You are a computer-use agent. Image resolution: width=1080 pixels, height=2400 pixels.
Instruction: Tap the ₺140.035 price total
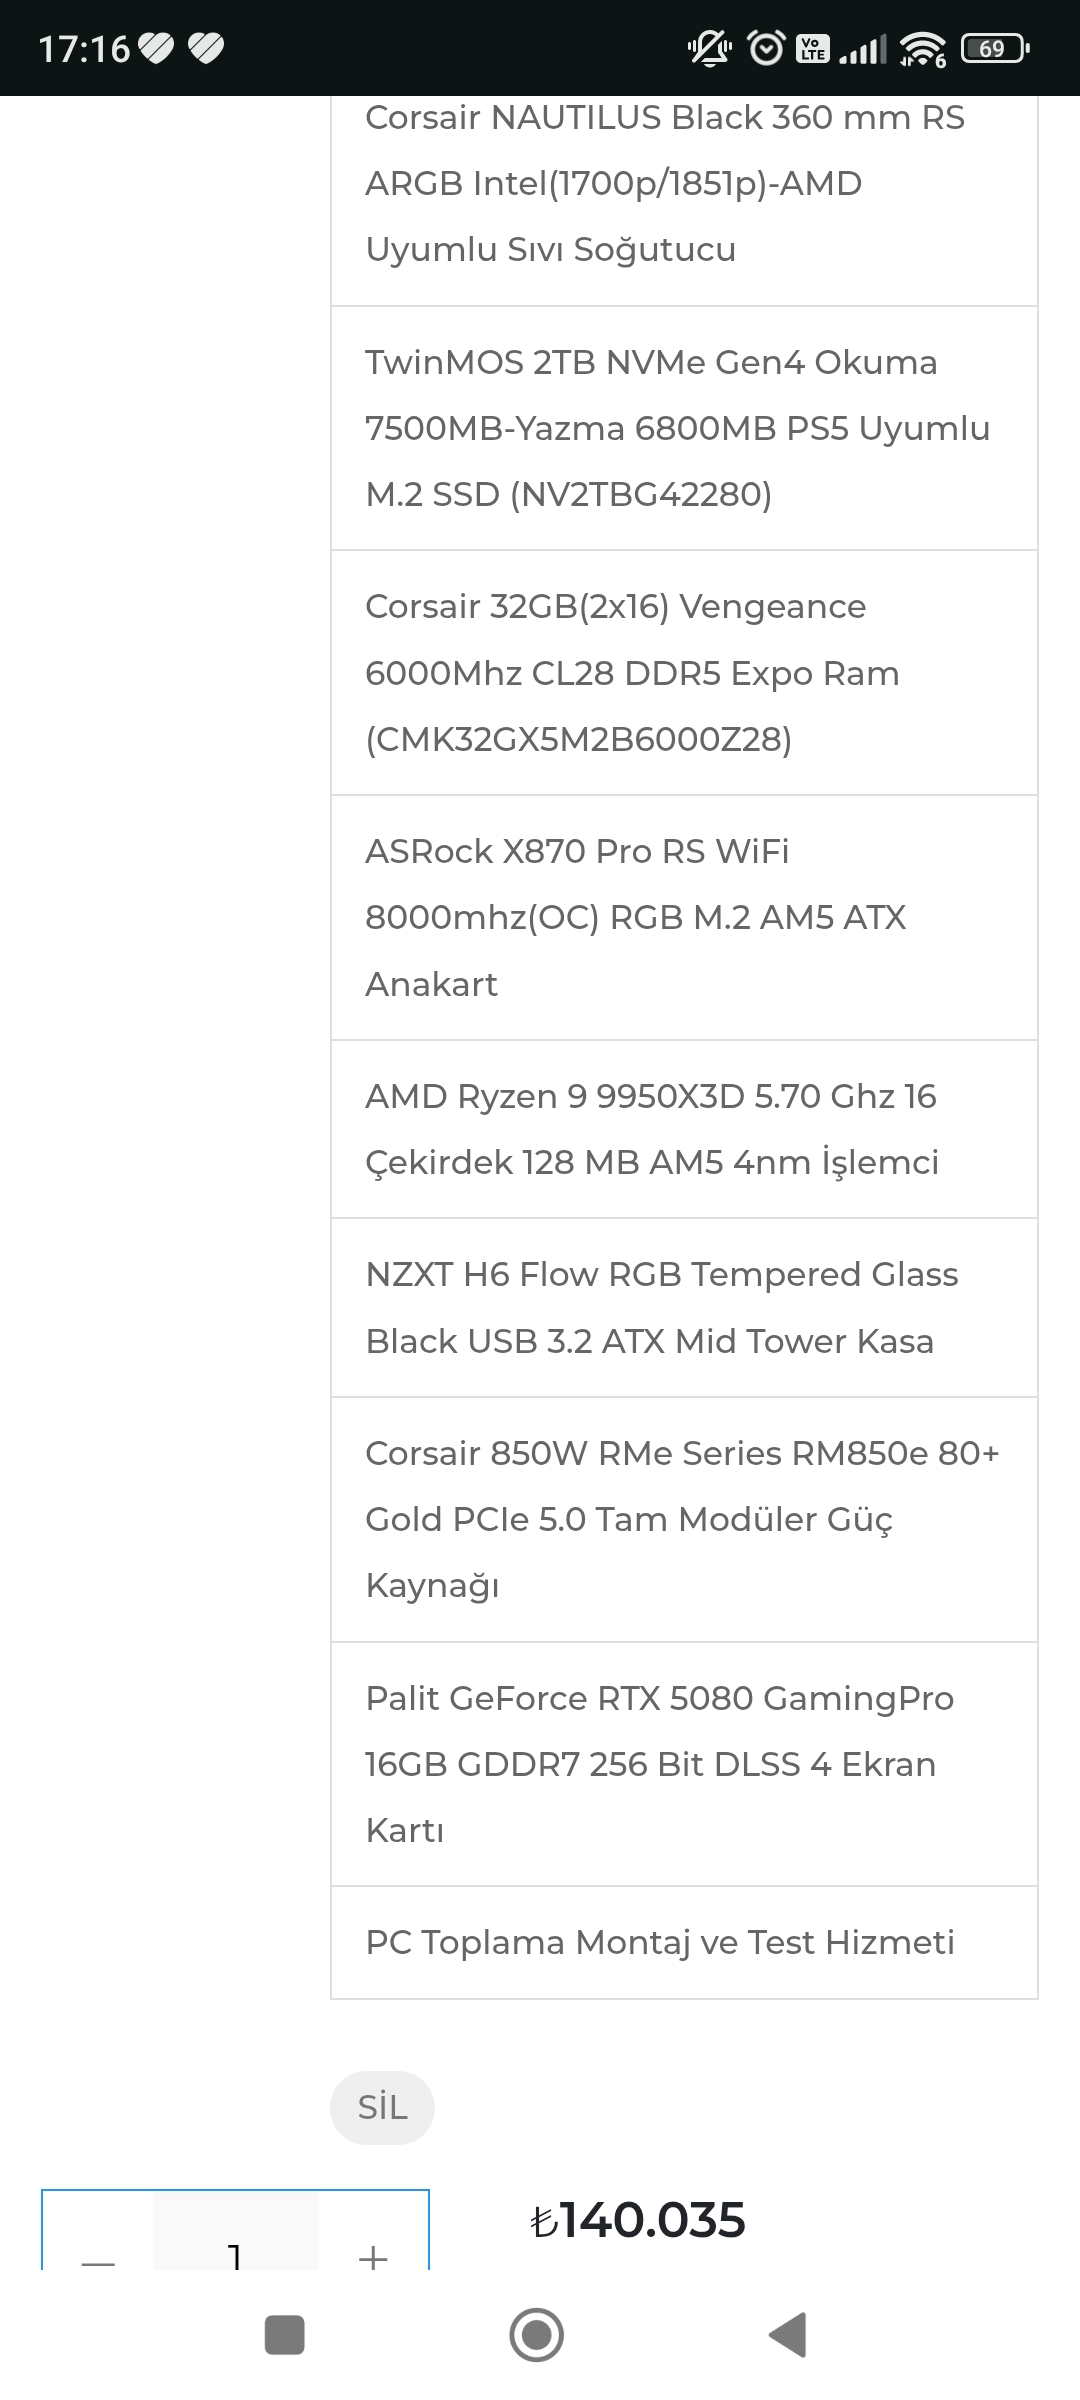638,2220
